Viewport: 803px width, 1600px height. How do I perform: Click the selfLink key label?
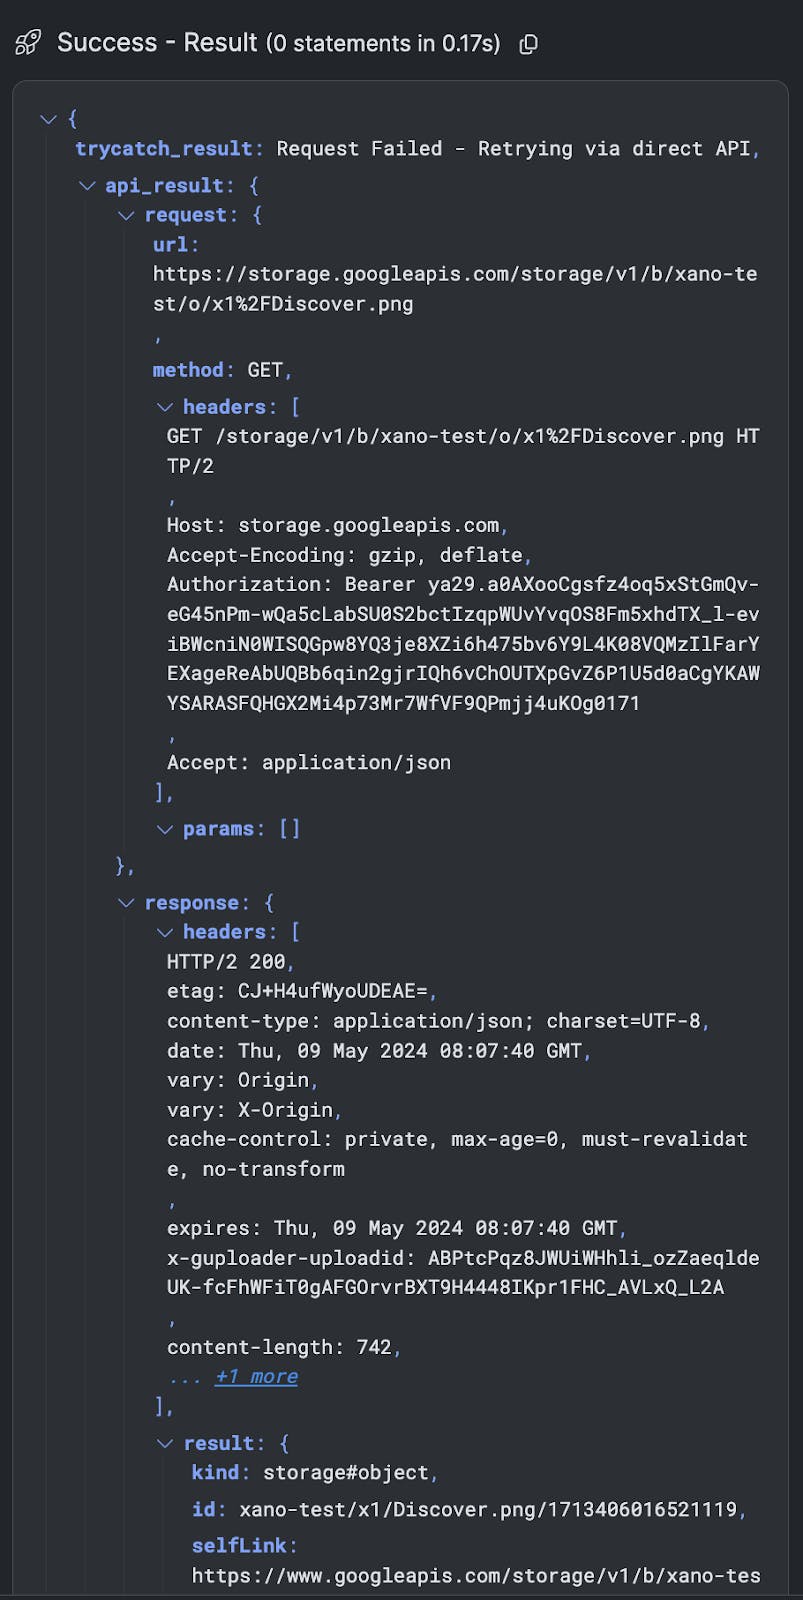click(x=239, y=1546)
